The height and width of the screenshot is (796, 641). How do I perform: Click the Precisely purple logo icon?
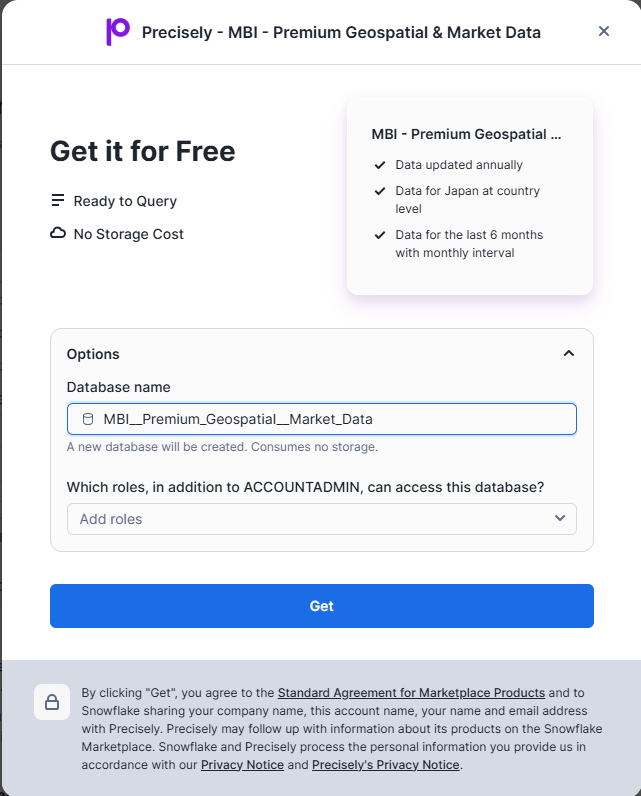(118, 32)
